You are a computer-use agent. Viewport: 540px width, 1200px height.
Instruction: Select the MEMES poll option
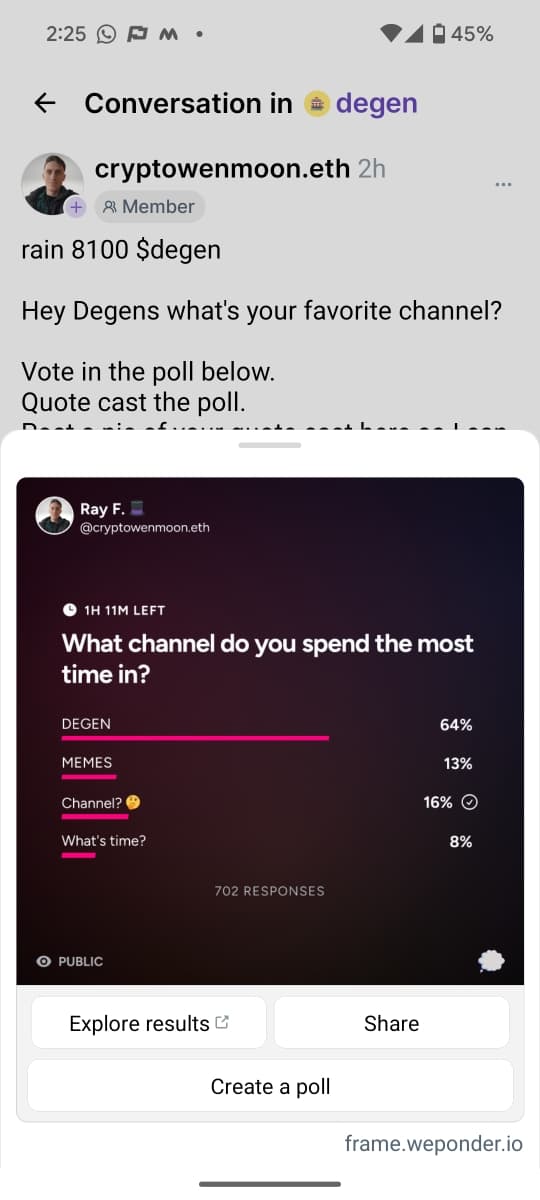(267, 768)
